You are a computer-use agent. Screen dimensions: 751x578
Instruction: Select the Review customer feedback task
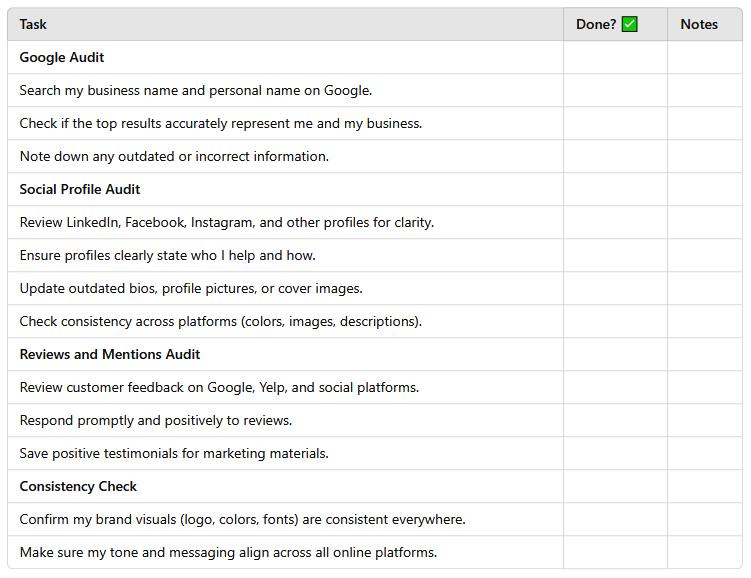219,387
